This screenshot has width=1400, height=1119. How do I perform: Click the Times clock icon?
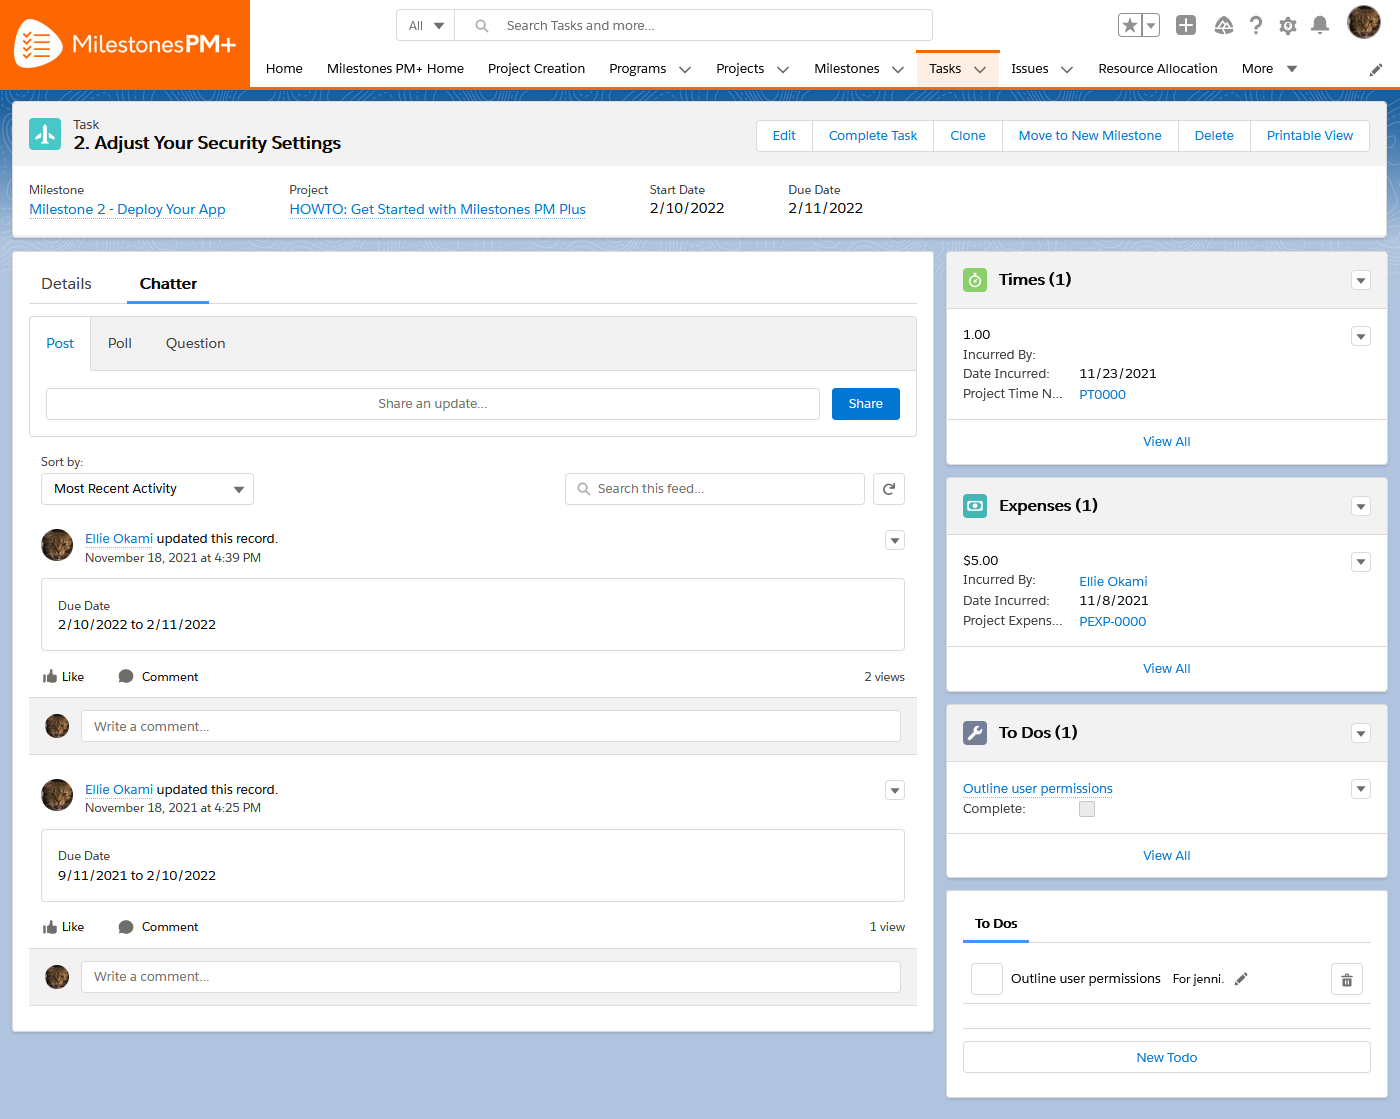975,280
